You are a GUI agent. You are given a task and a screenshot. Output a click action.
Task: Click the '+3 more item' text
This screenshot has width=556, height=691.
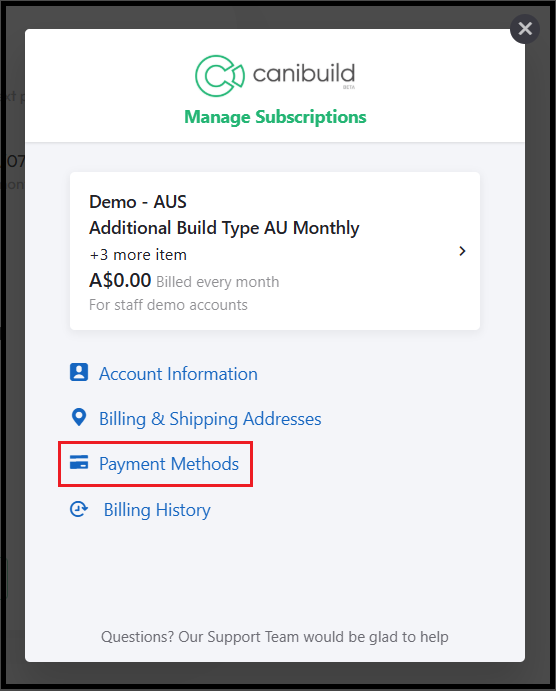point(138,255)
